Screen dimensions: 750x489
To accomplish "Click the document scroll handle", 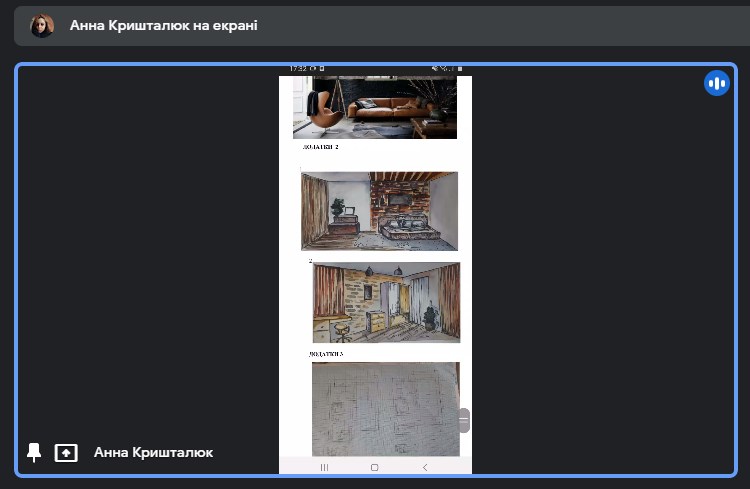I will point(464,420).
